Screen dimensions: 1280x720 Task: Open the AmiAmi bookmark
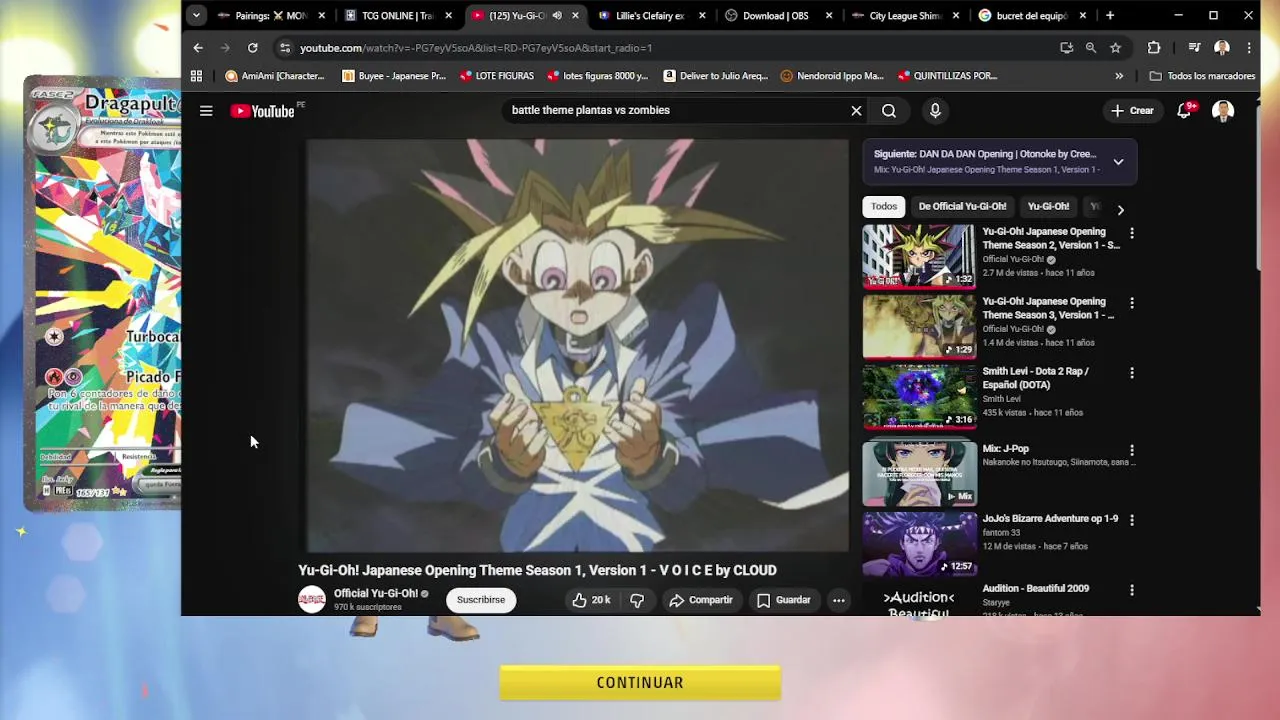coord(275,76)
